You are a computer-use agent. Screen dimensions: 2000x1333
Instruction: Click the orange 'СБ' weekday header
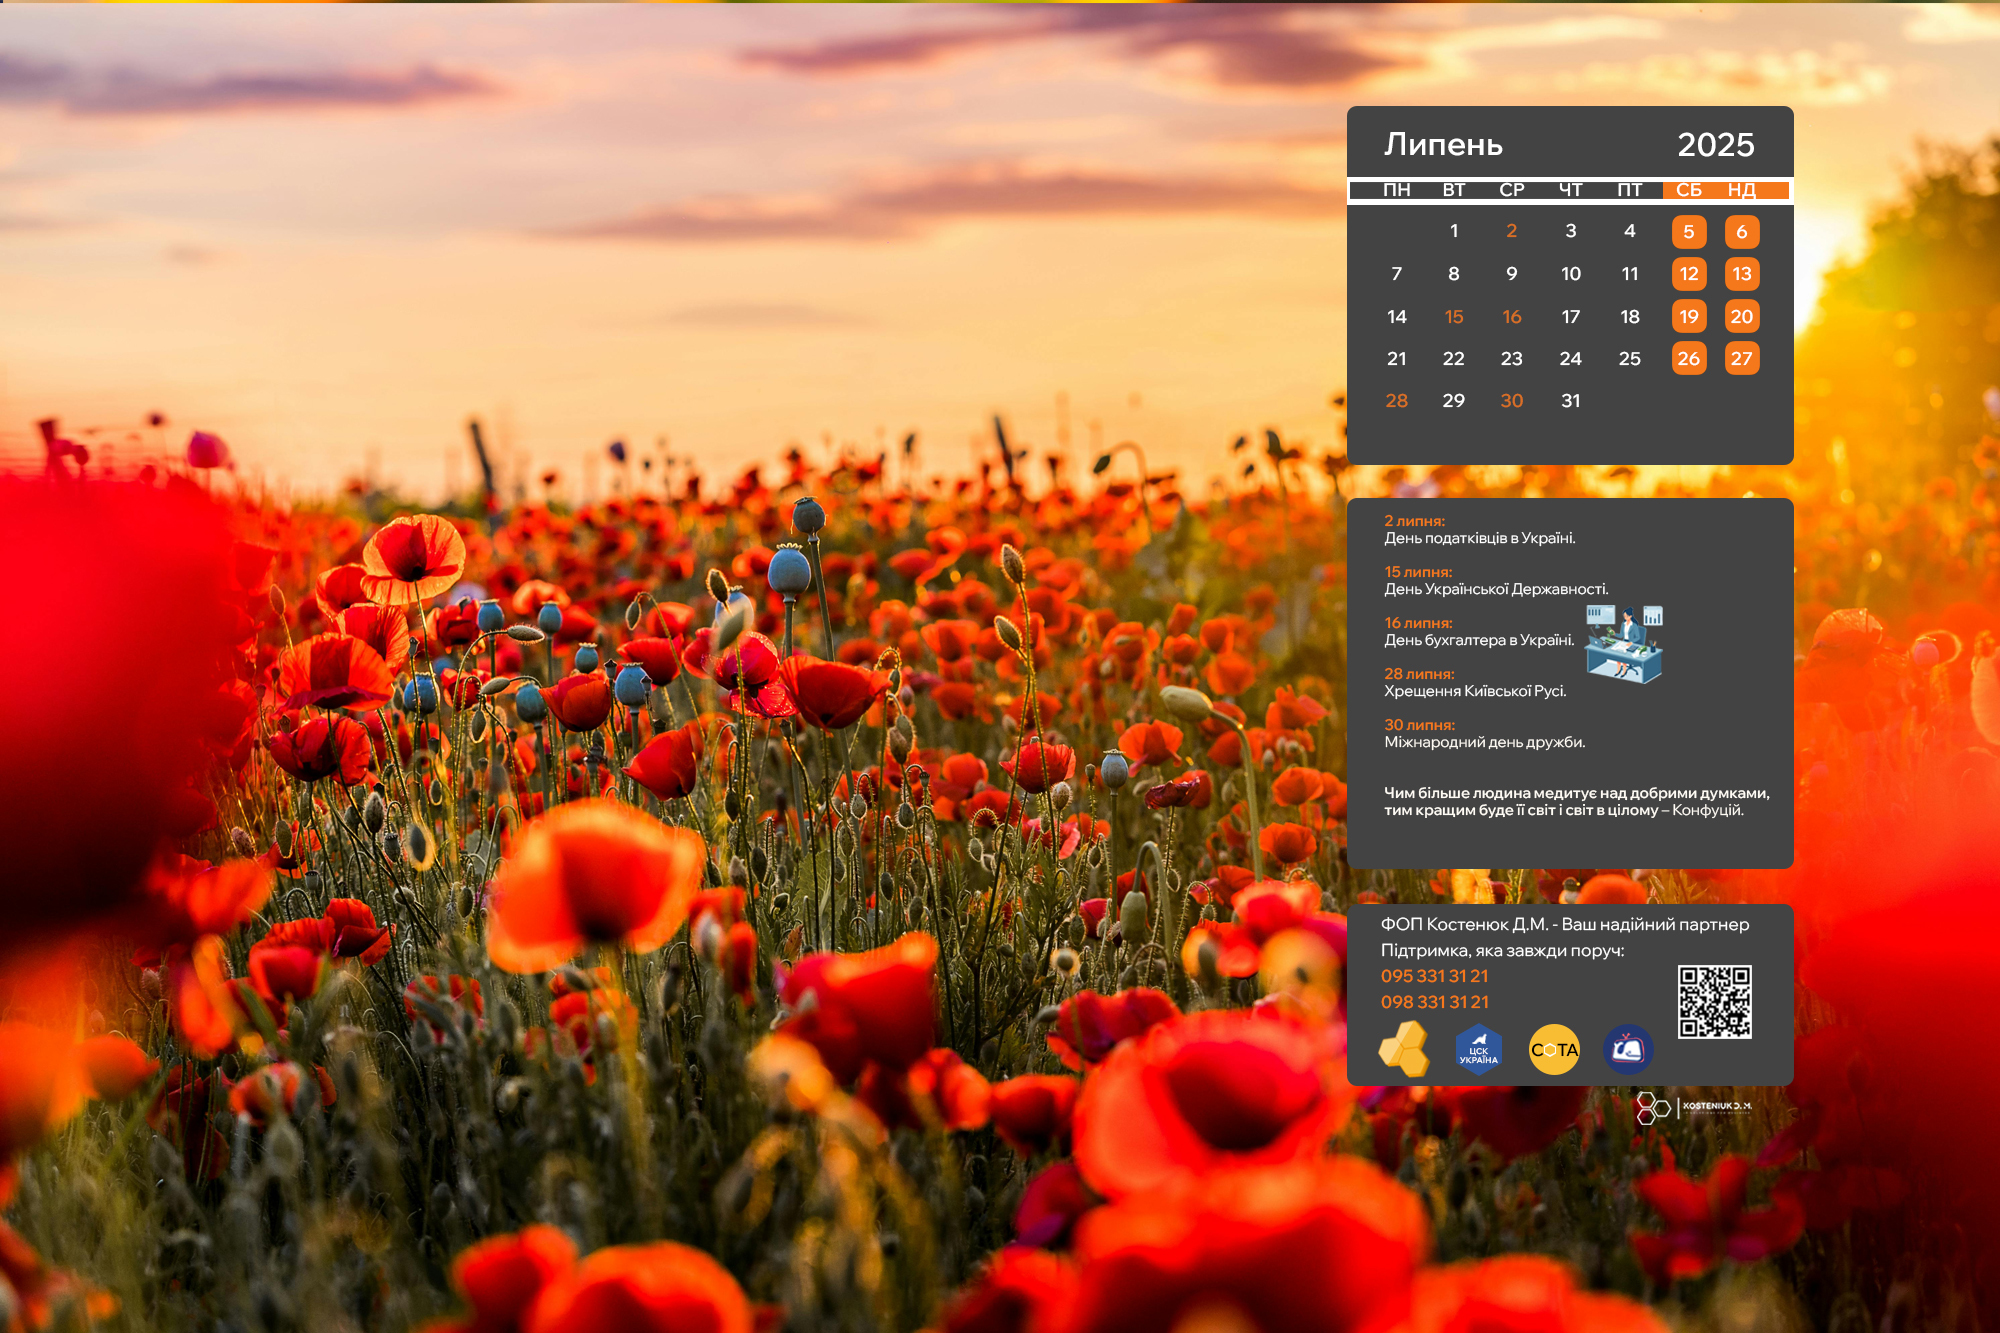1689,190
